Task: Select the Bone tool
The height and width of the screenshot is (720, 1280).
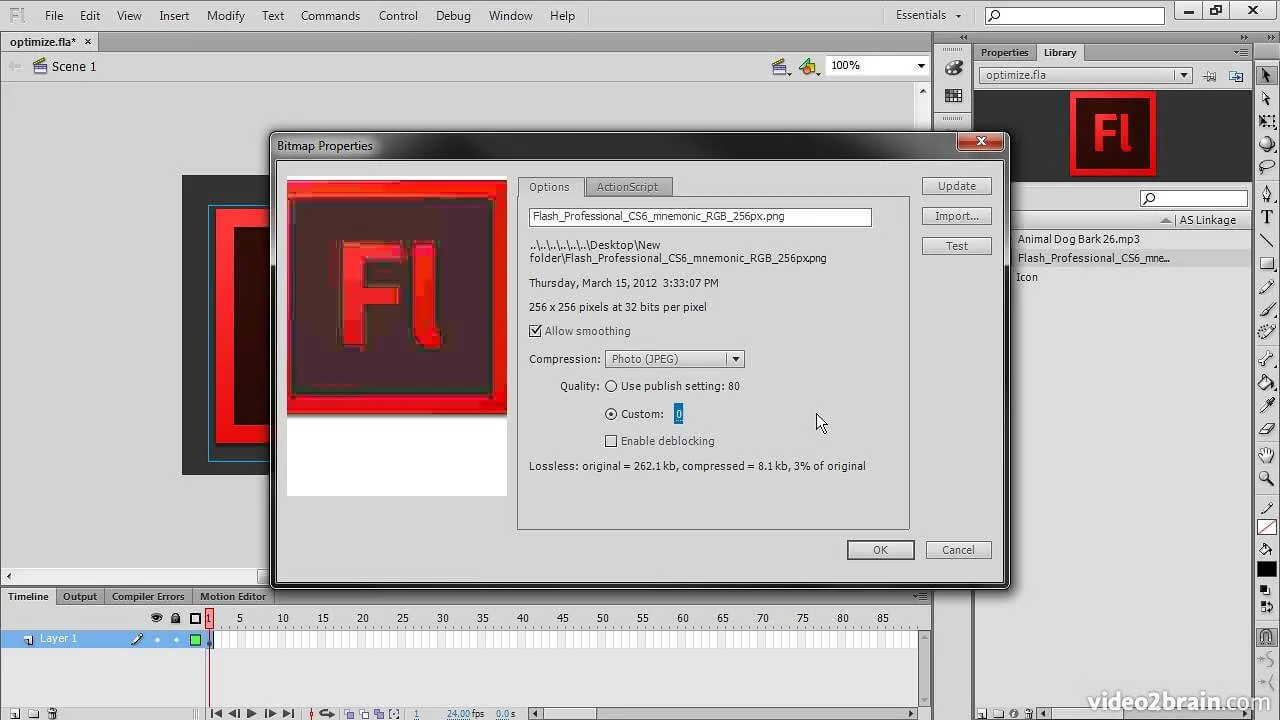Action: click(1266, 360)
